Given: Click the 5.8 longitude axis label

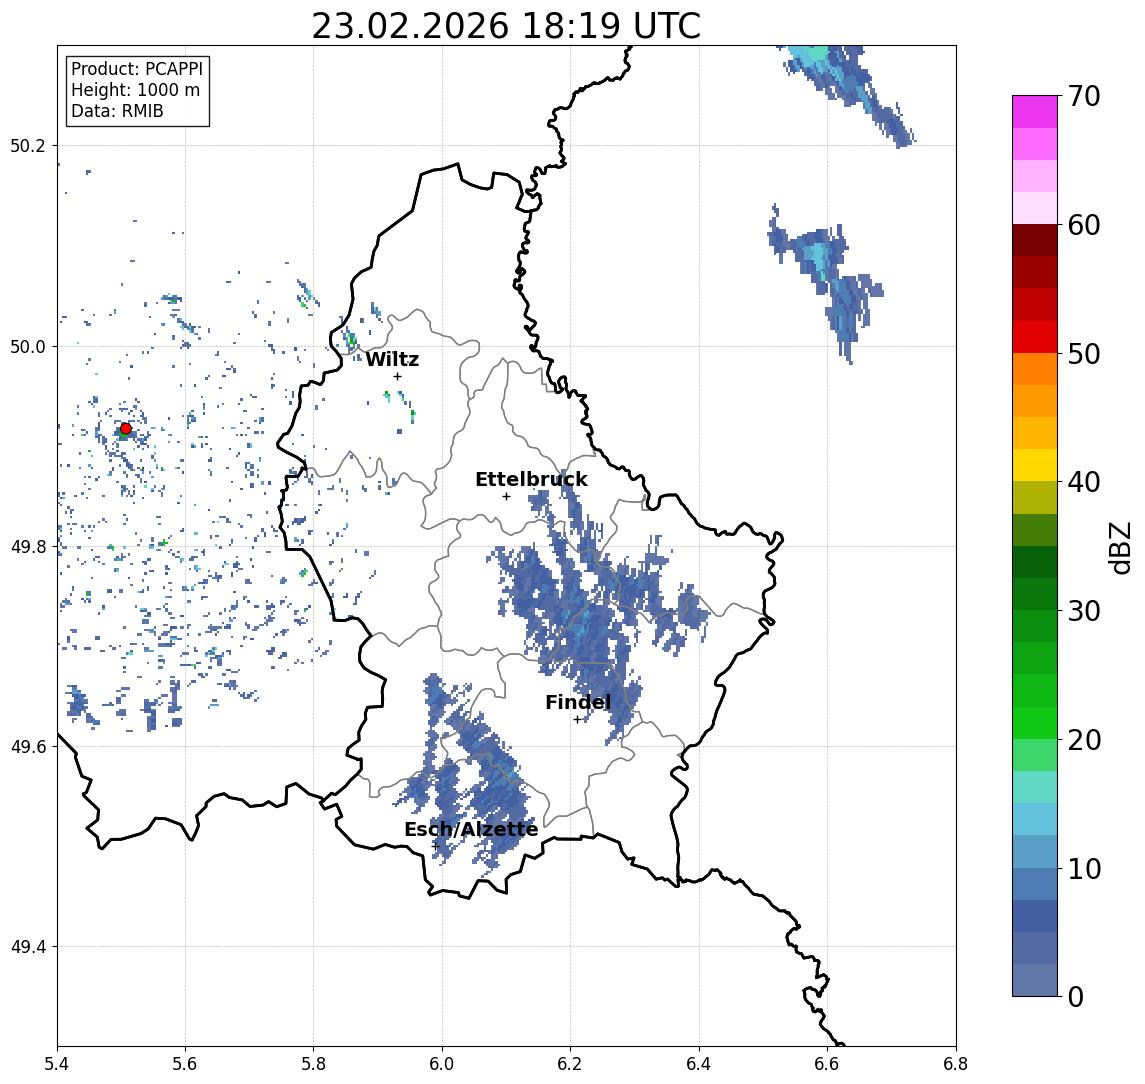Looking at the screenshot, I should point(313,1064).
